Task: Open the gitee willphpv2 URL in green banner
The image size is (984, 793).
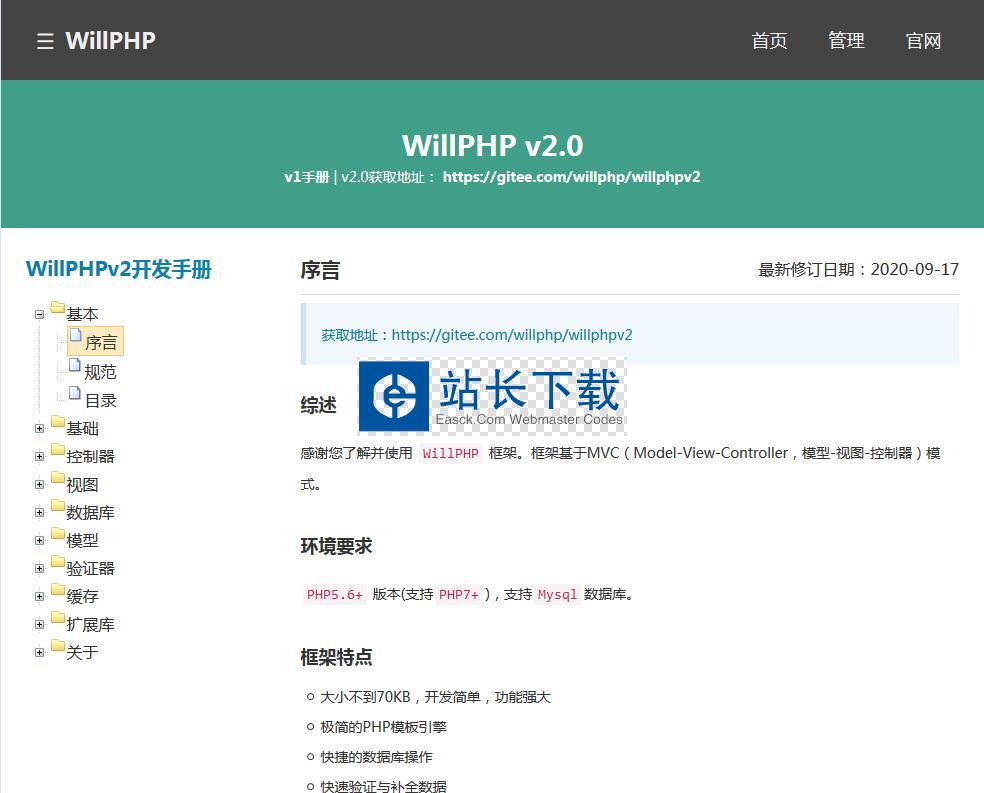Action: (571, 177)
